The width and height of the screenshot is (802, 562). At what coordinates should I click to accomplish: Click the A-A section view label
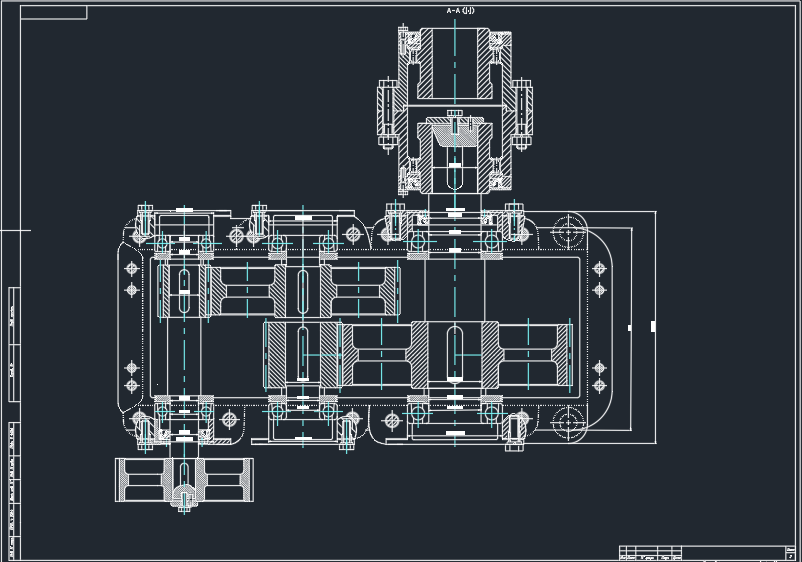click(460, 11)
